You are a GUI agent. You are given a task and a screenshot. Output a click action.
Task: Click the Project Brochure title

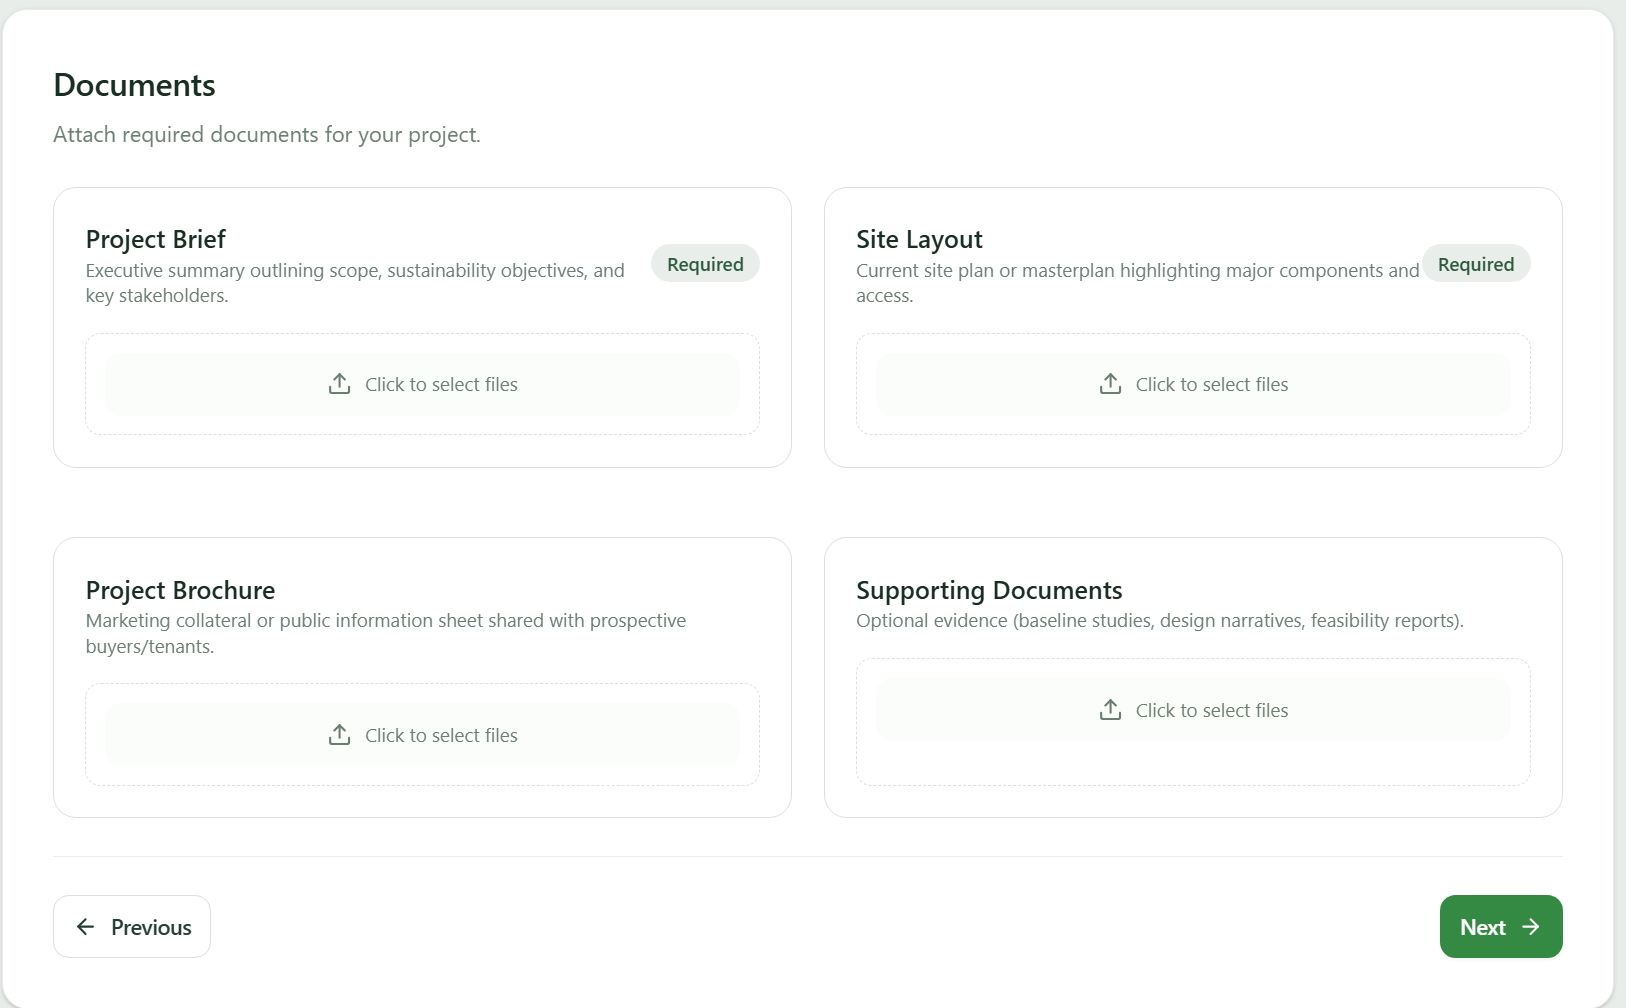[180, 590]
